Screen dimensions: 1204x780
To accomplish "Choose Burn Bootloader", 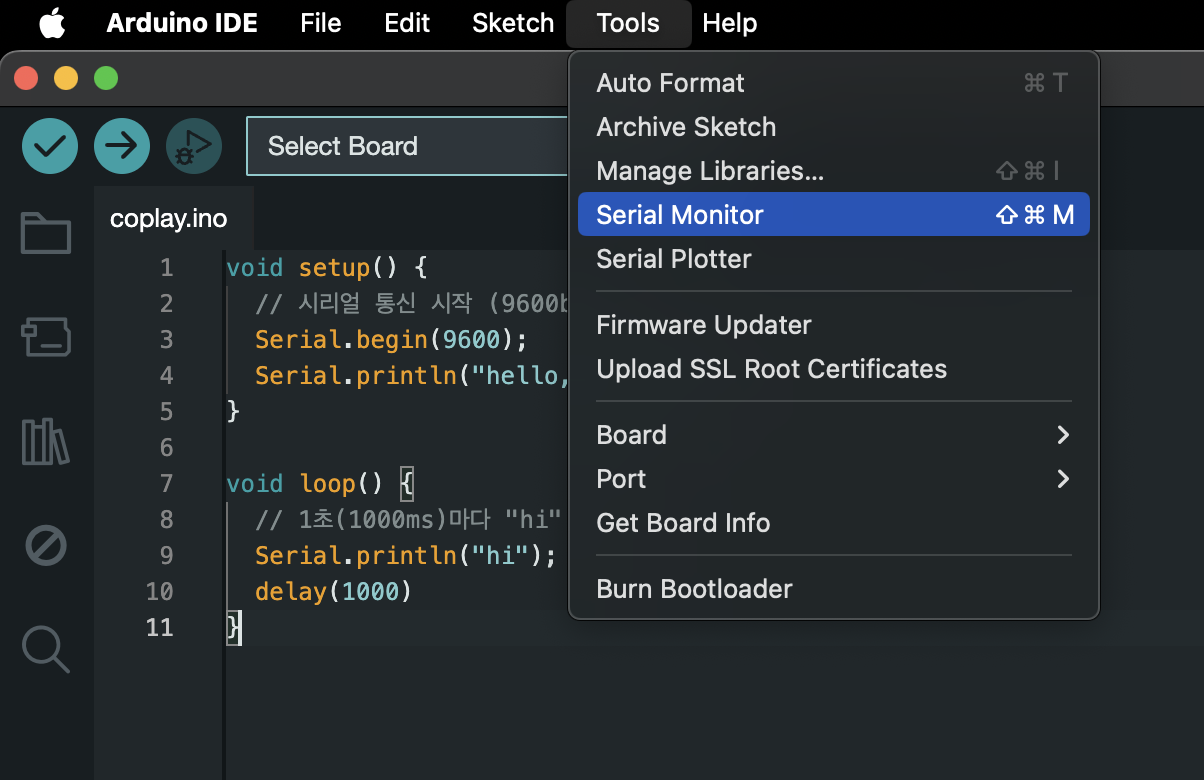I will (x=834, y=589).
